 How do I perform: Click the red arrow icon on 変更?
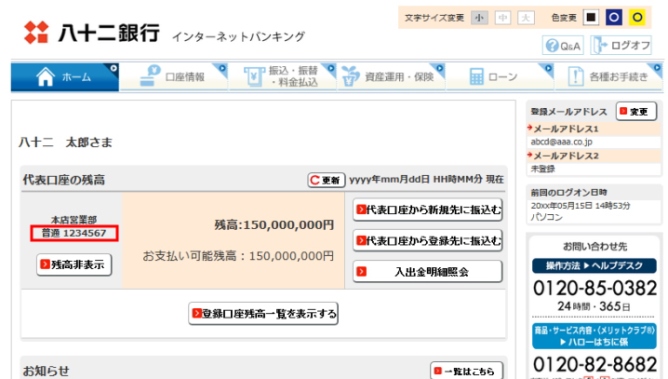(624, 111)
